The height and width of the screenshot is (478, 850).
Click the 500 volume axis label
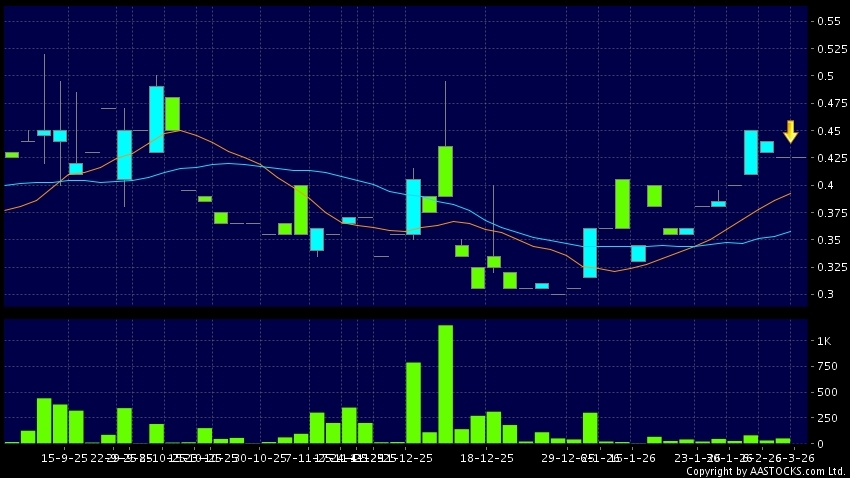click(x=826, y=392)
